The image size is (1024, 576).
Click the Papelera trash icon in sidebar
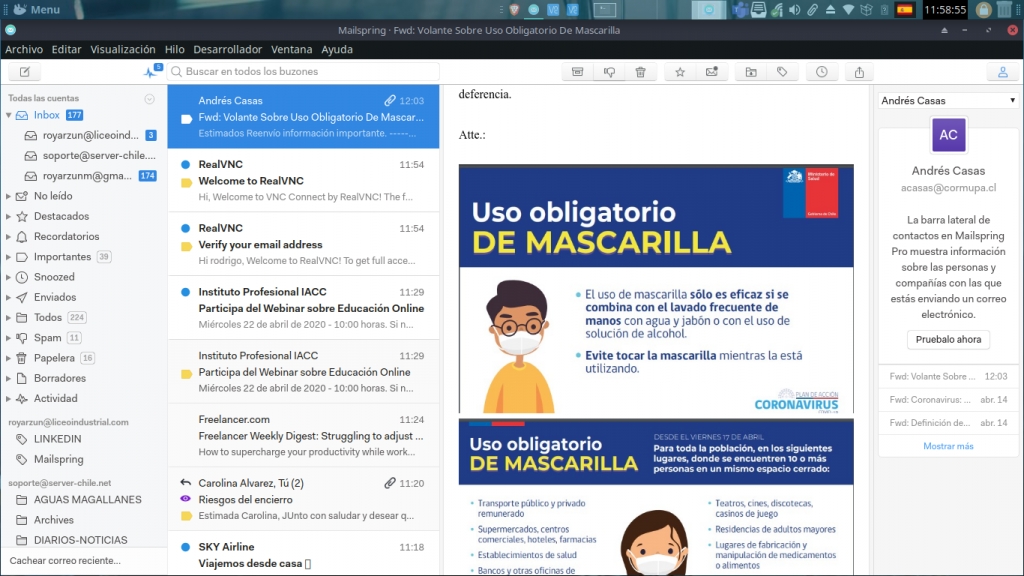click(22, 358)
